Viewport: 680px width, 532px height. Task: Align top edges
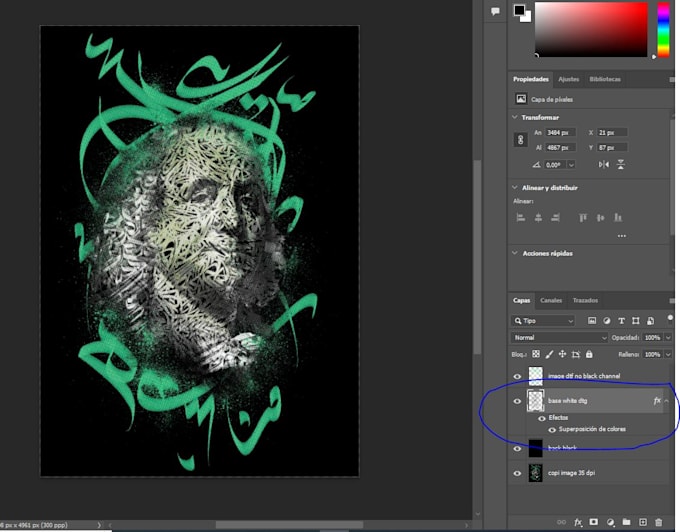[583, 218]
